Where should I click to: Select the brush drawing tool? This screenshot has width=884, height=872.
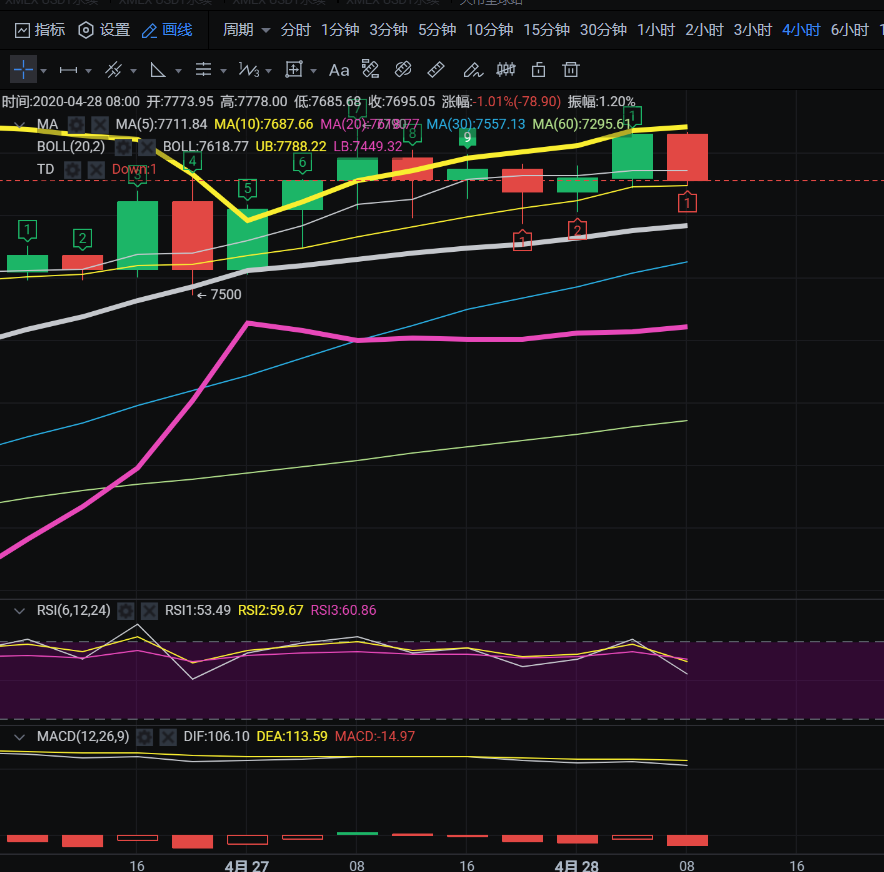(472, 70)
